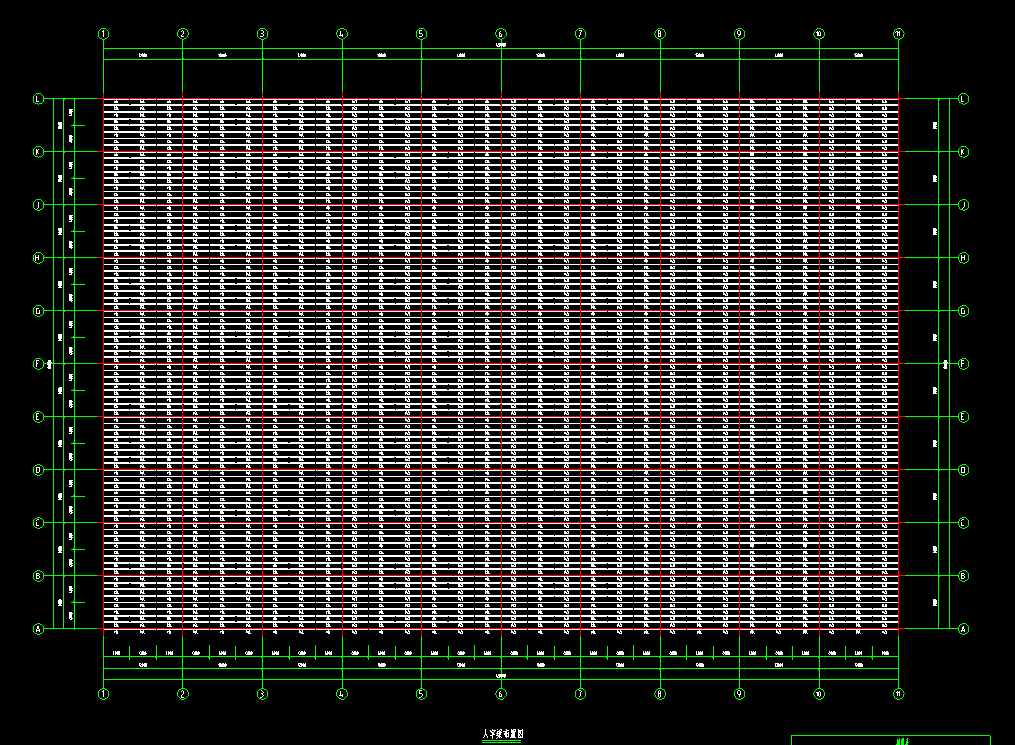Image resolution: width=1015 pixels, height=745 pixels.
Task: Select axis bubble E on the left side
Action: pyautogui.click(x=38, y=417)
